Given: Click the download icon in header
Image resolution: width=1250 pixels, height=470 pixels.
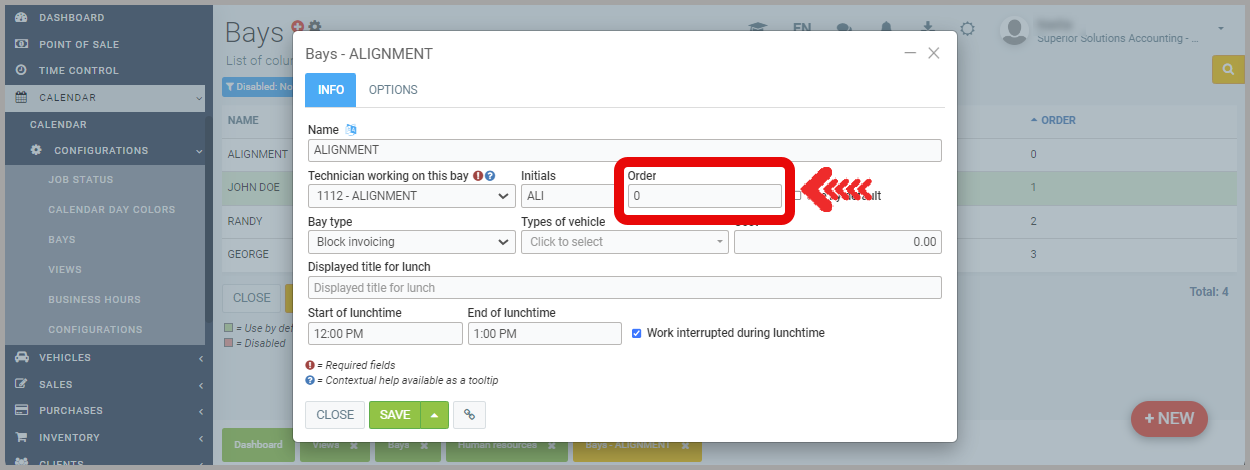Looking at the screenshot, I should click(928, 28).
